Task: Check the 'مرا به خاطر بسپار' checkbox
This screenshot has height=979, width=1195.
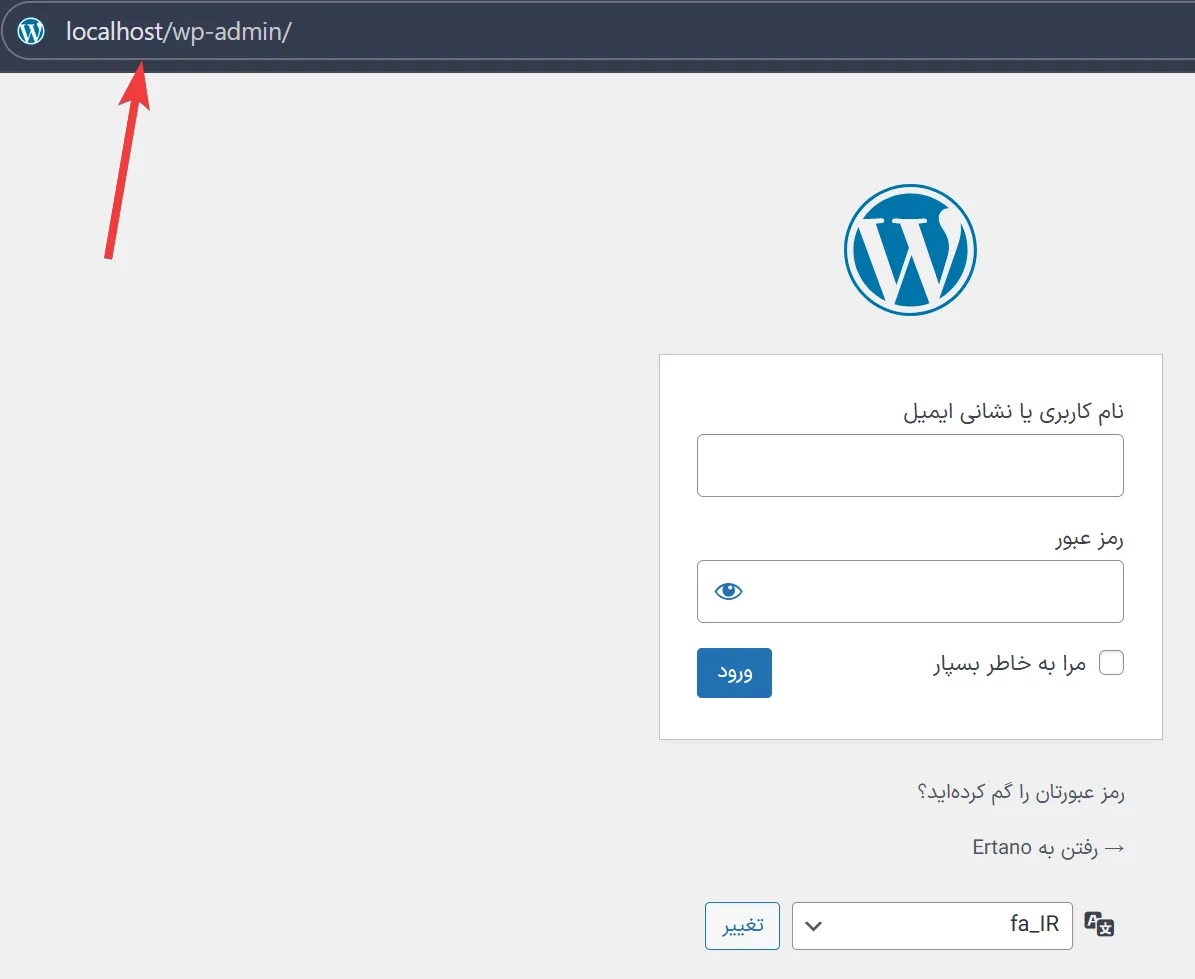Action: 1111,663
